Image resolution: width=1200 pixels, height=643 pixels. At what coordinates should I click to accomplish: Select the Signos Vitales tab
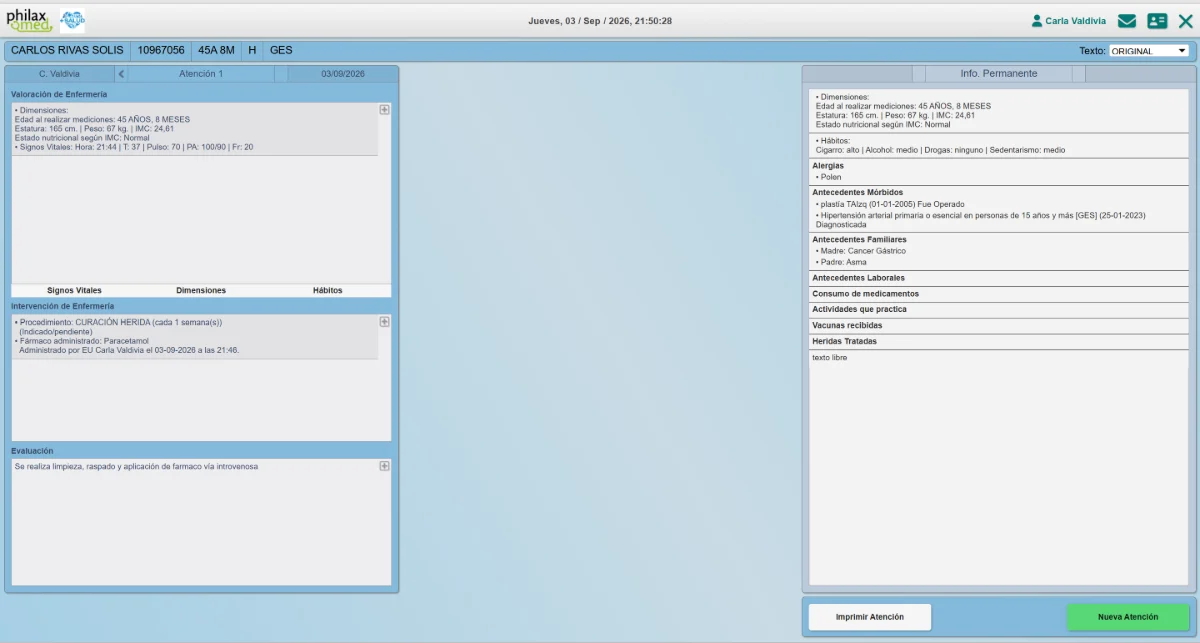(x=74, y=291)
